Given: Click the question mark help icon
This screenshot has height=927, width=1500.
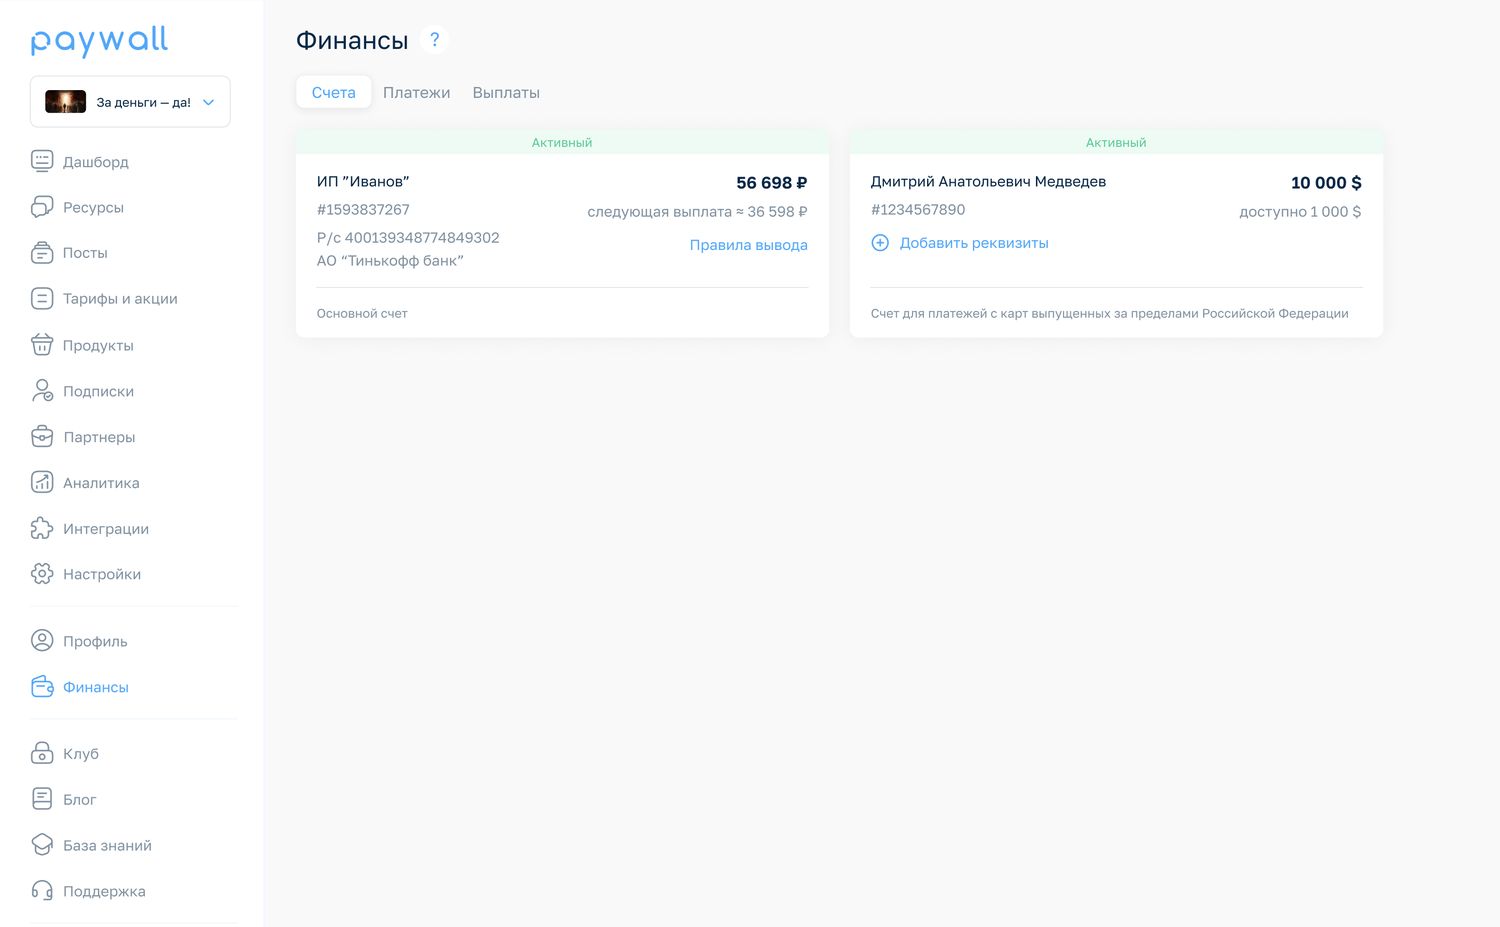Looking at the screenshot, I should point(434,40).
